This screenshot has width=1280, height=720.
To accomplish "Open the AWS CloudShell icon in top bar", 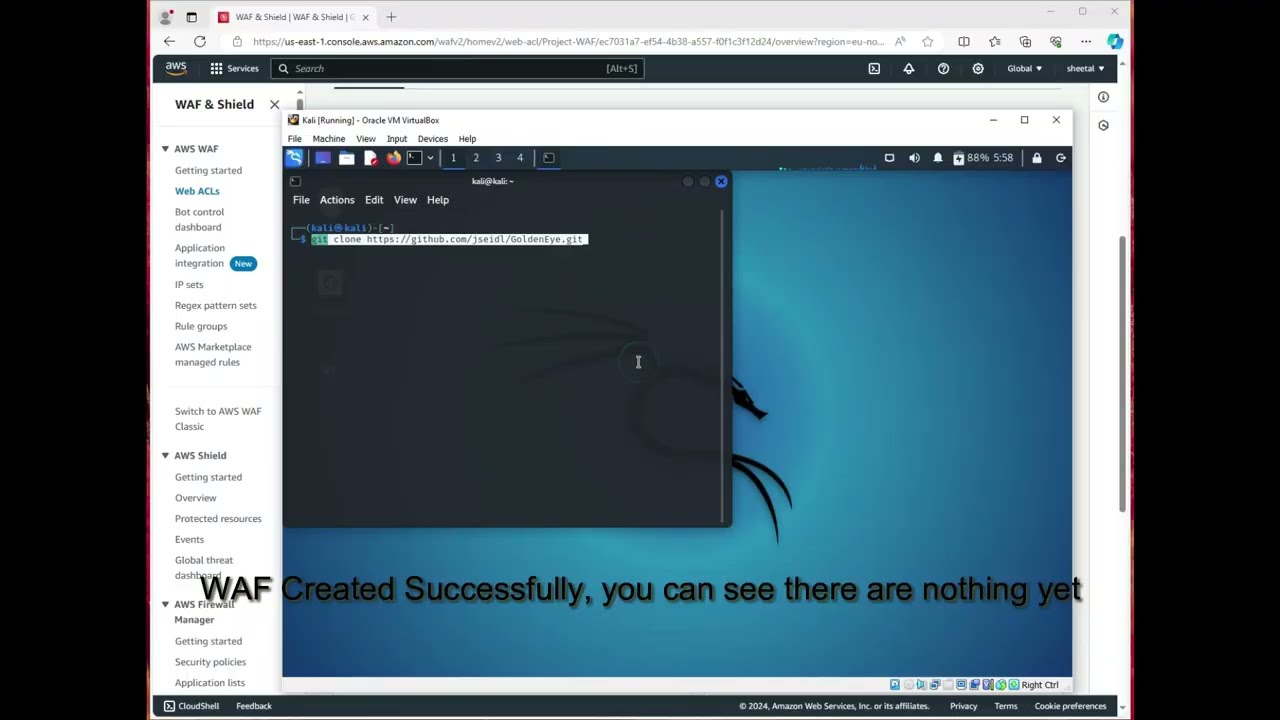I will coord(874,68).
